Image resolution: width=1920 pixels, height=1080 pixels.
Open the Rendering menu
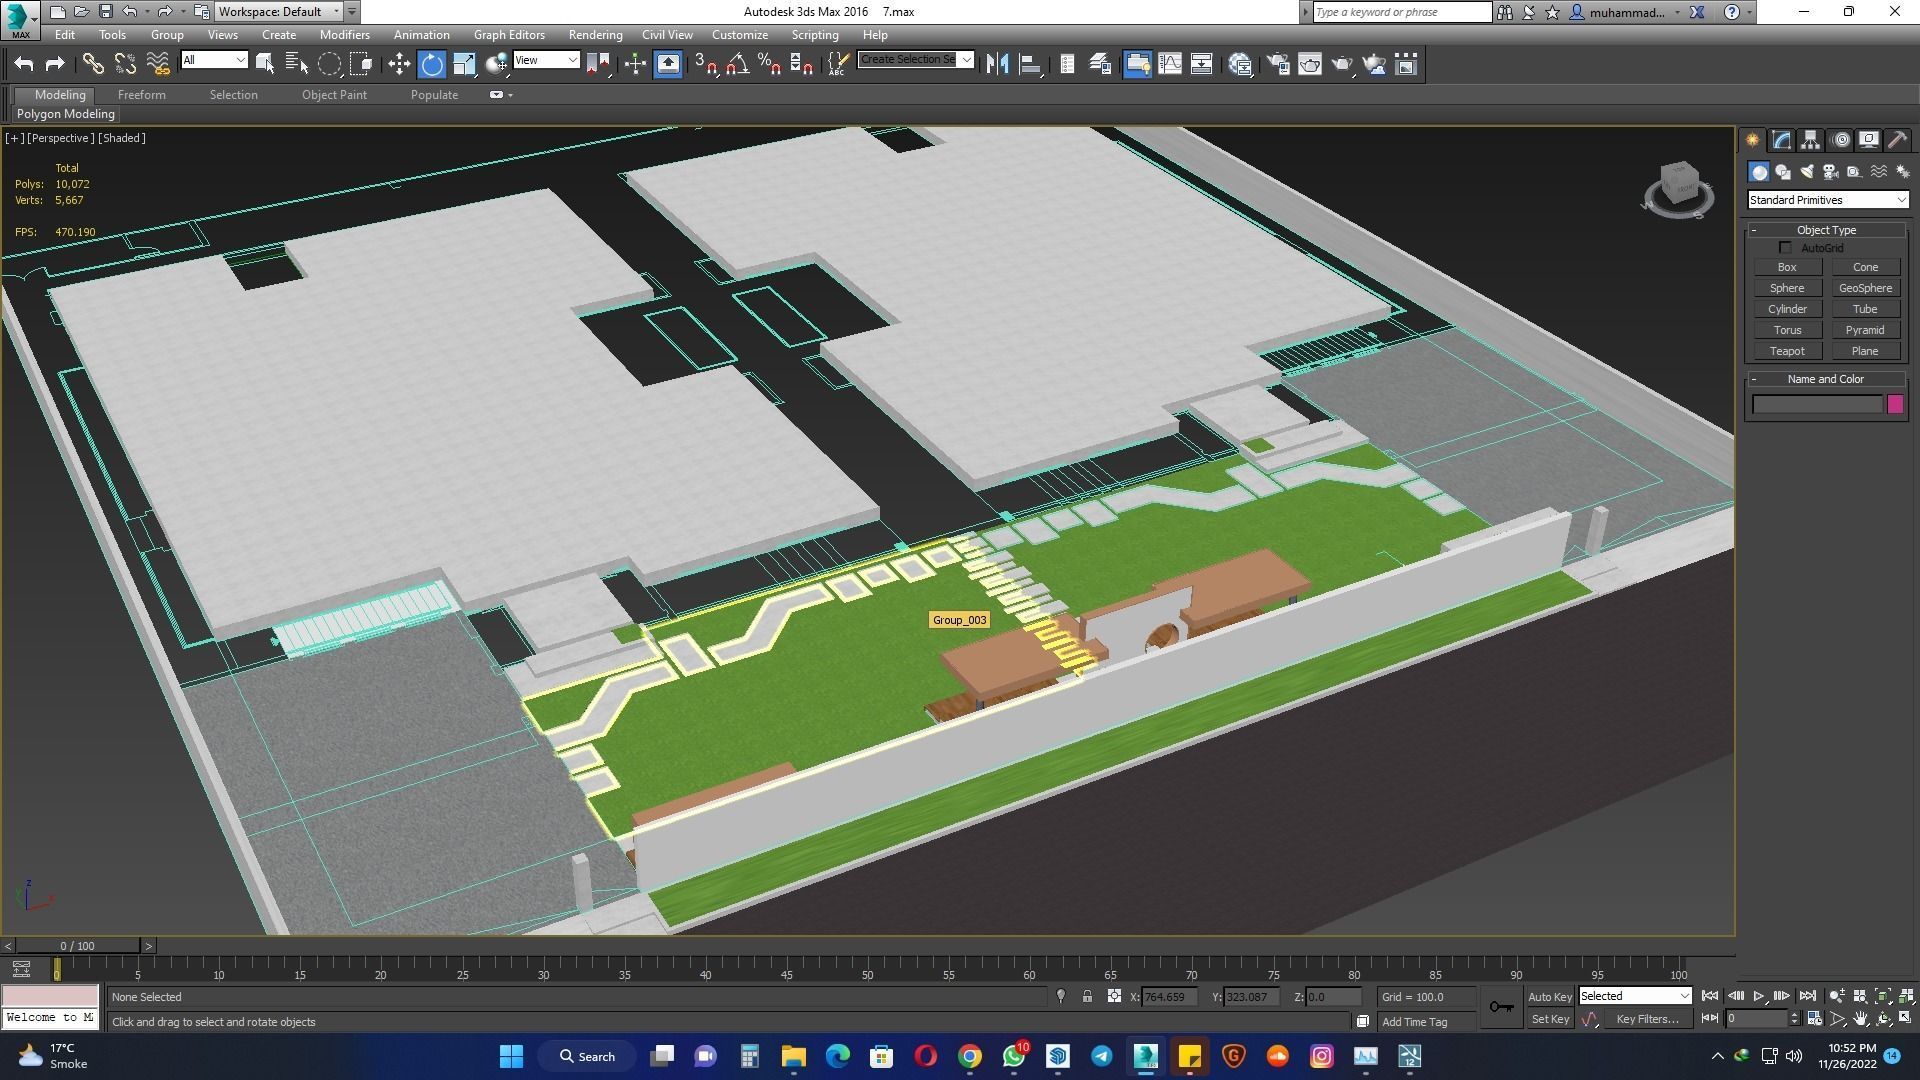(595, 34)
